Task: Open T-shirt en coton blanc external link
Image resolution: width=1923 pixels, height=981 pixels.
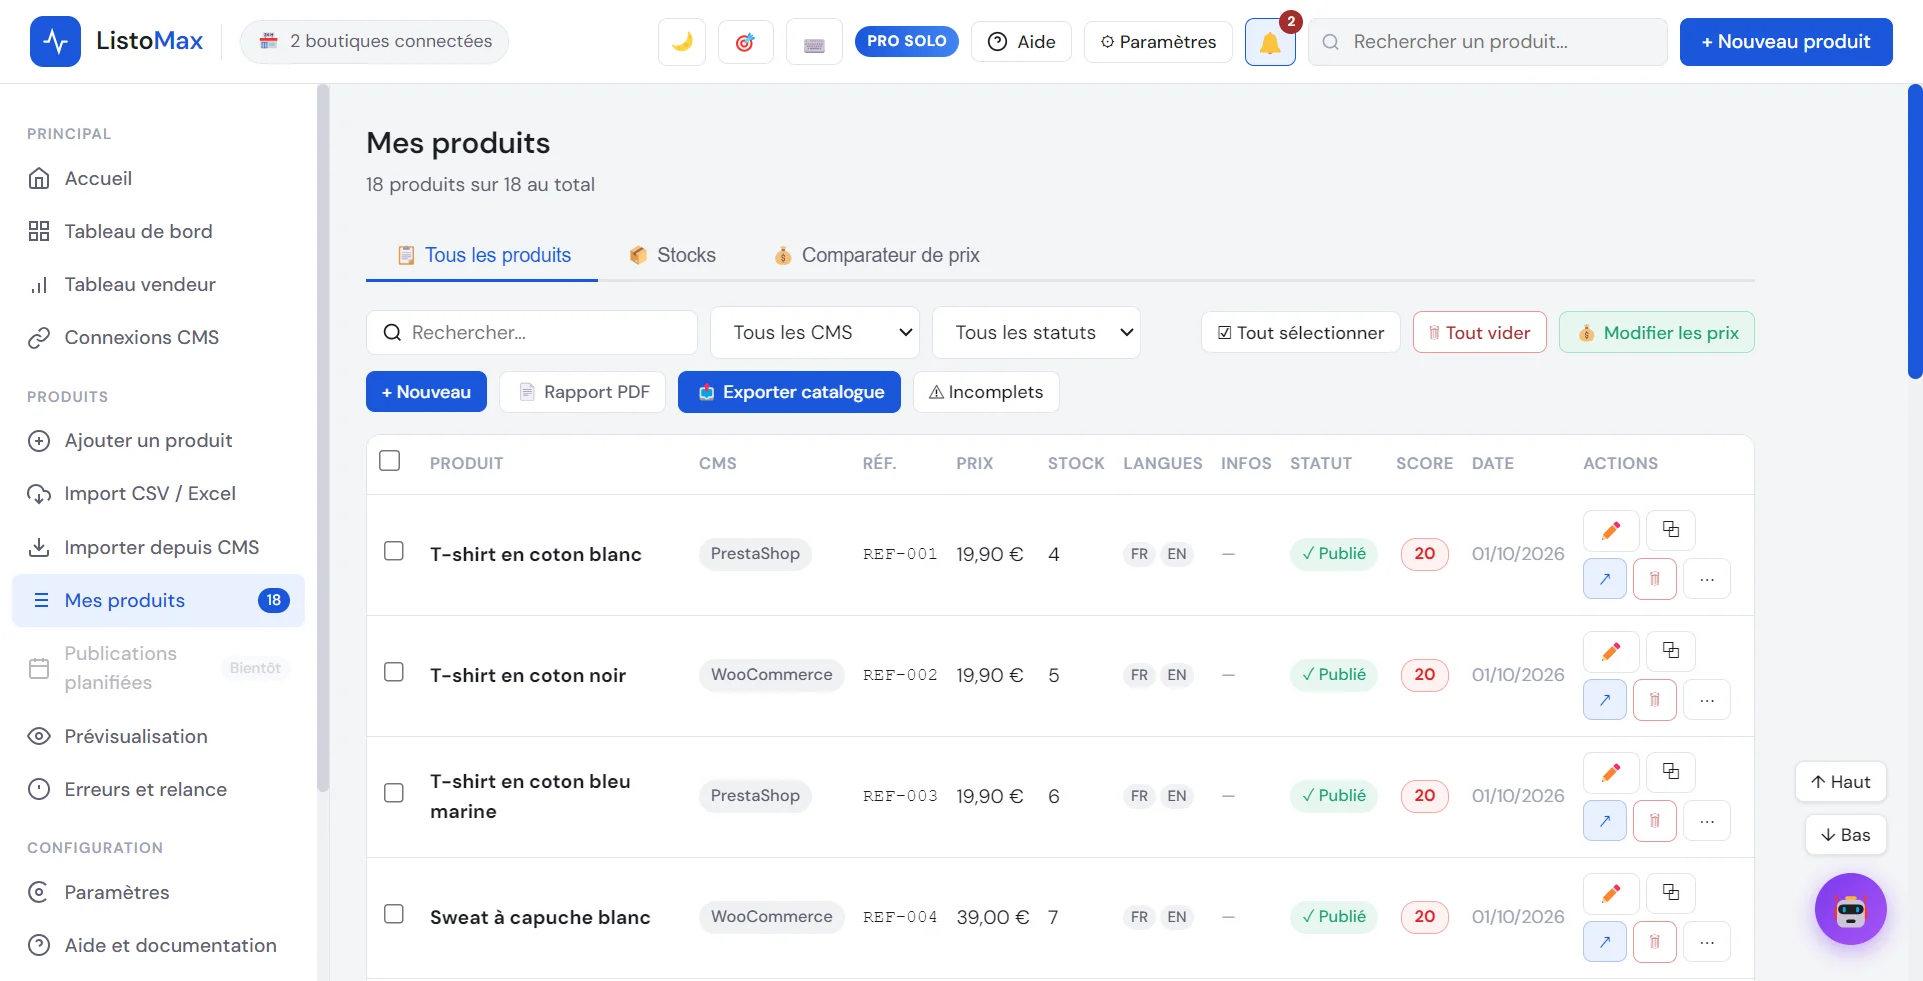Action: point(1605,579)
